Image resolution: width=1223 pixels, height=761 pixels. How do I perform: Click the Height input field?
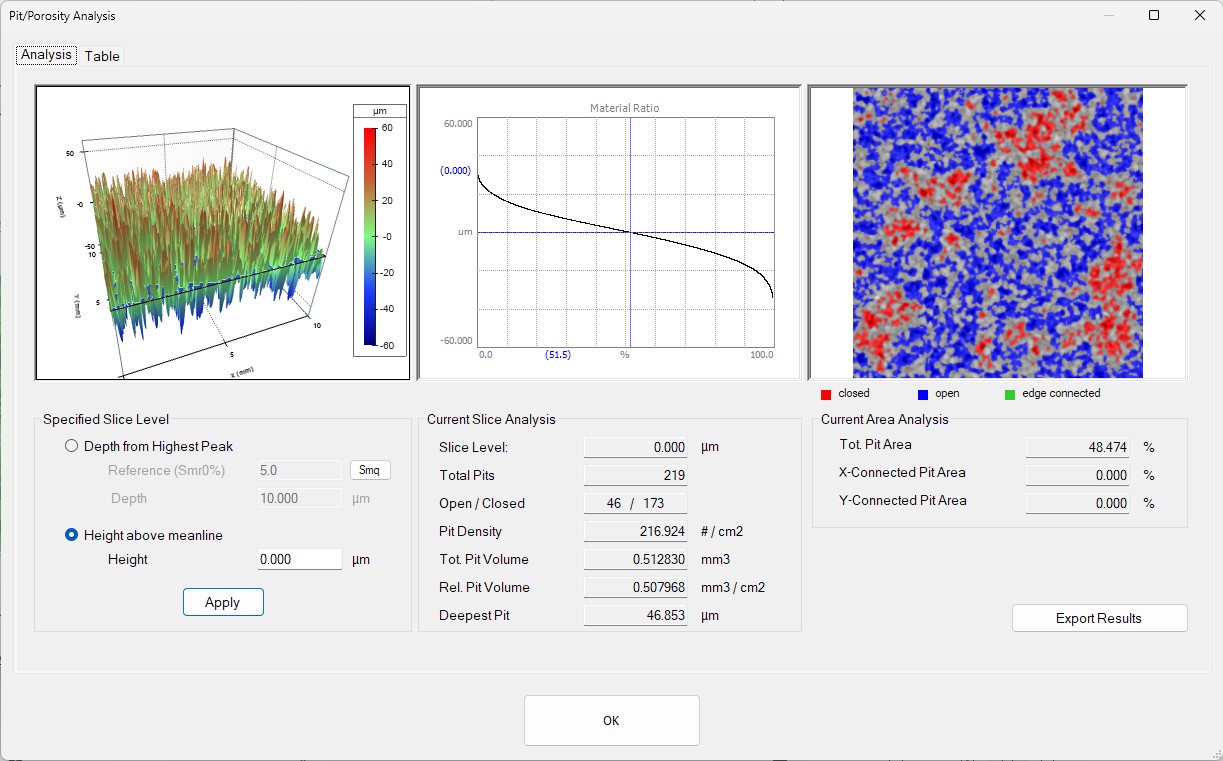point(298,559)
